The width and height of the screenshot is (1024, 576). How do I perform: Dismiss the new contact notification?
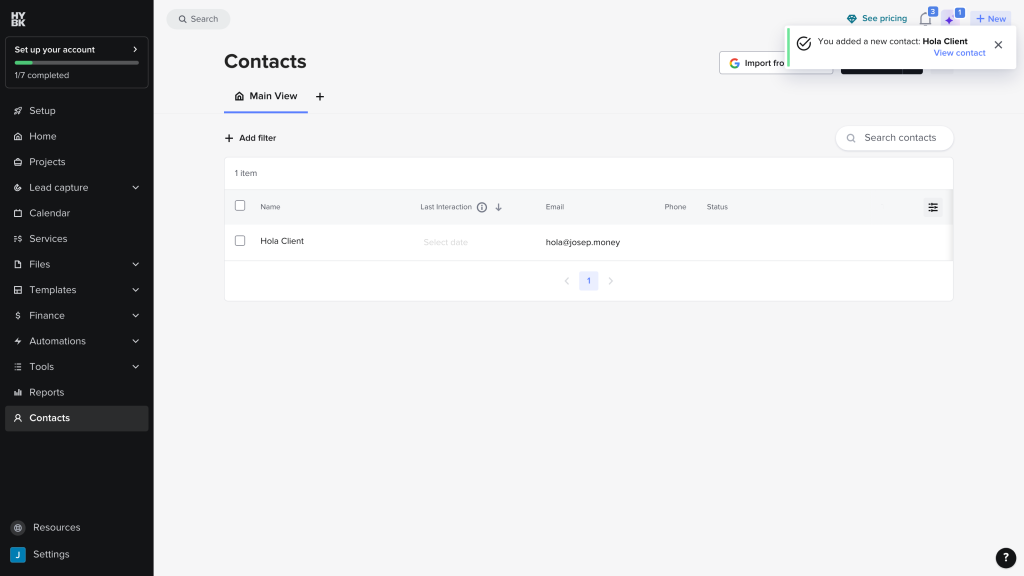[998, 45]
